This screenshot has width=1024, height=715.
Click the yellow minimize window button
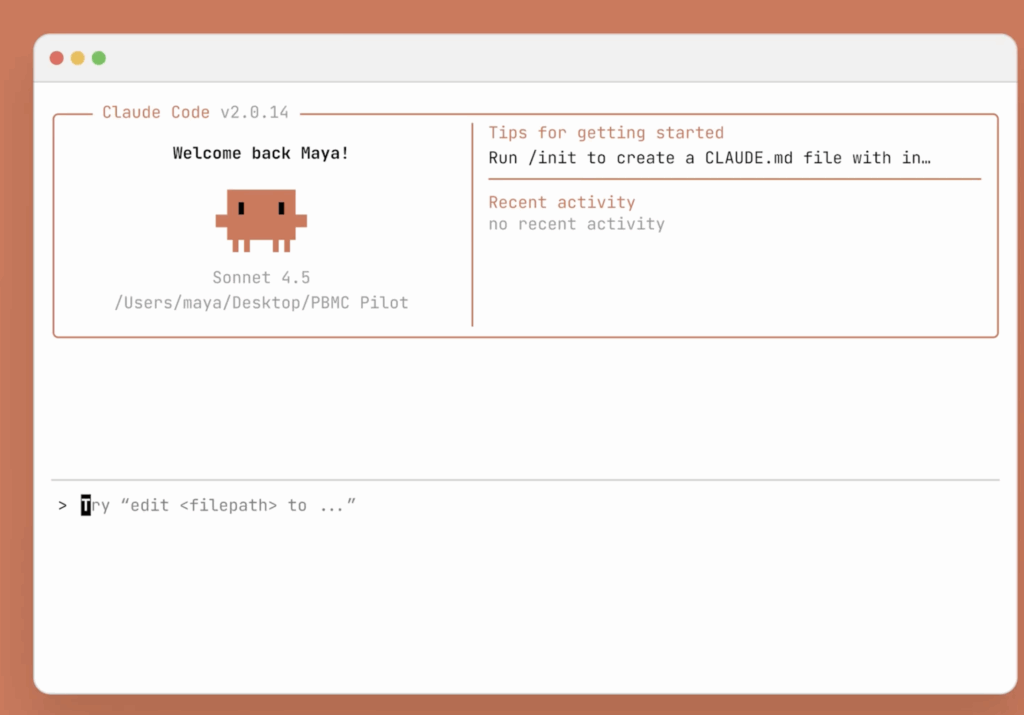(78, 58)
